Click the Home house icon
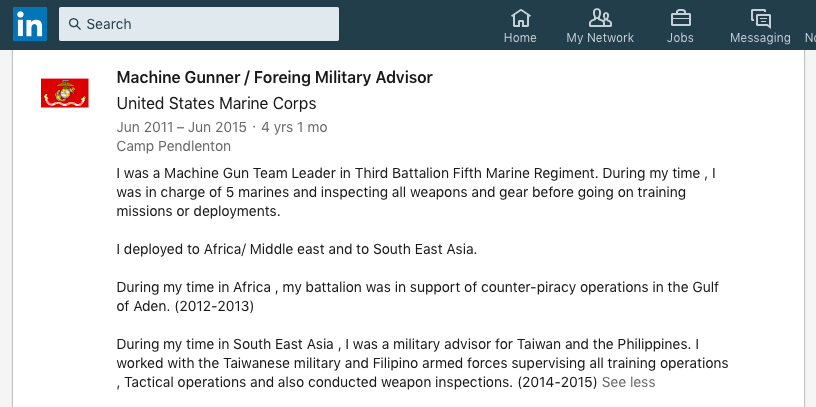Screen dimensions: 816x407 [520, 18]
